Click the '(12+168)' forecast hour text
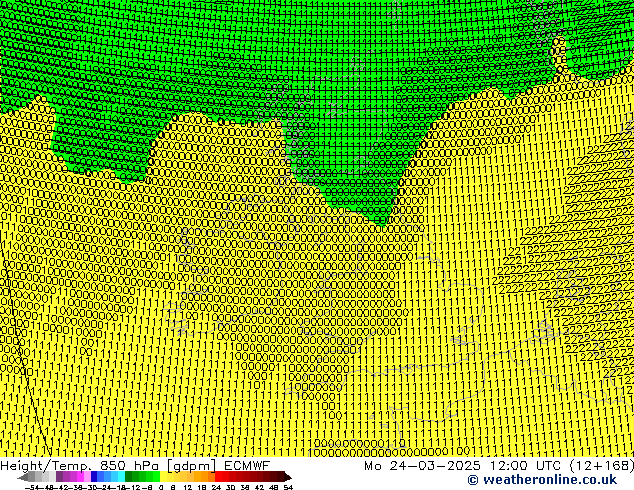The image size is (634, 490). tap(602, 466)
